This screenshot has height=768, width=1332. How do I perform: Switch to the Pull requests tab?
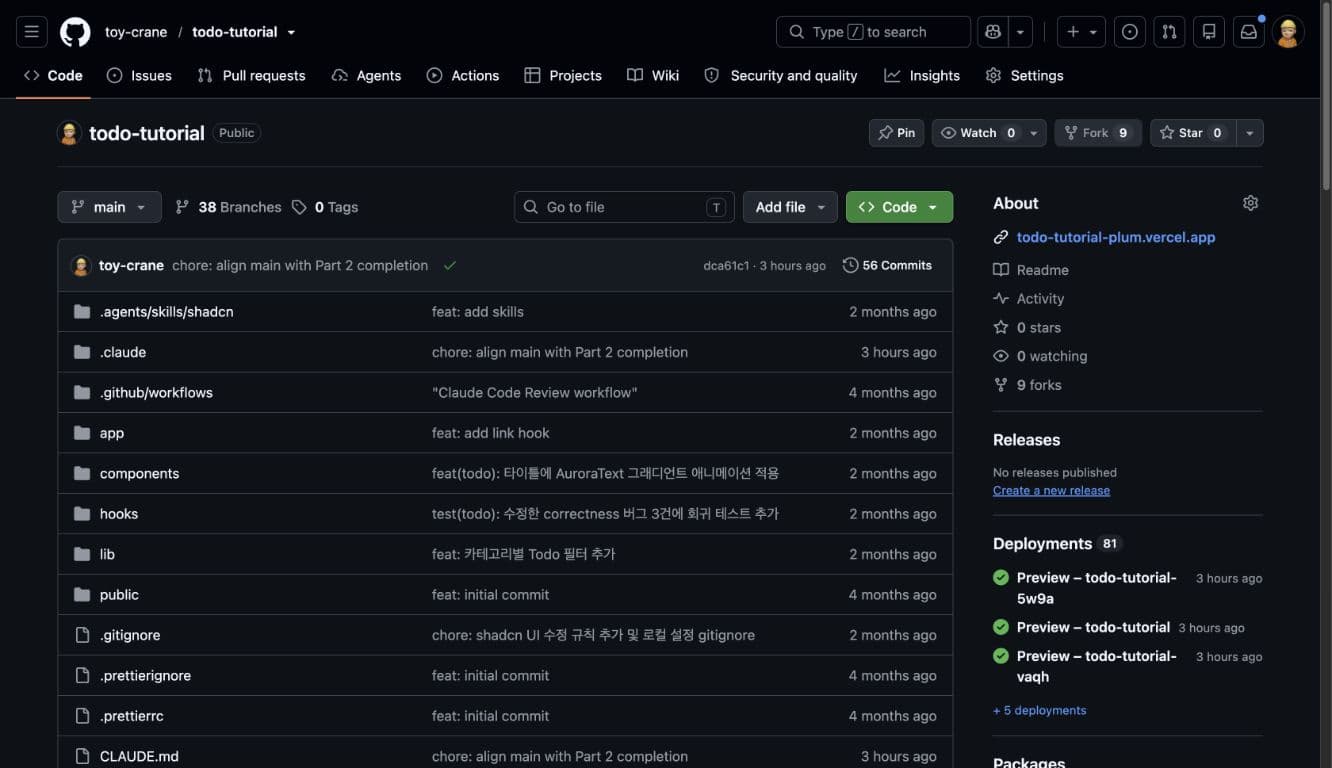[251, 75]
